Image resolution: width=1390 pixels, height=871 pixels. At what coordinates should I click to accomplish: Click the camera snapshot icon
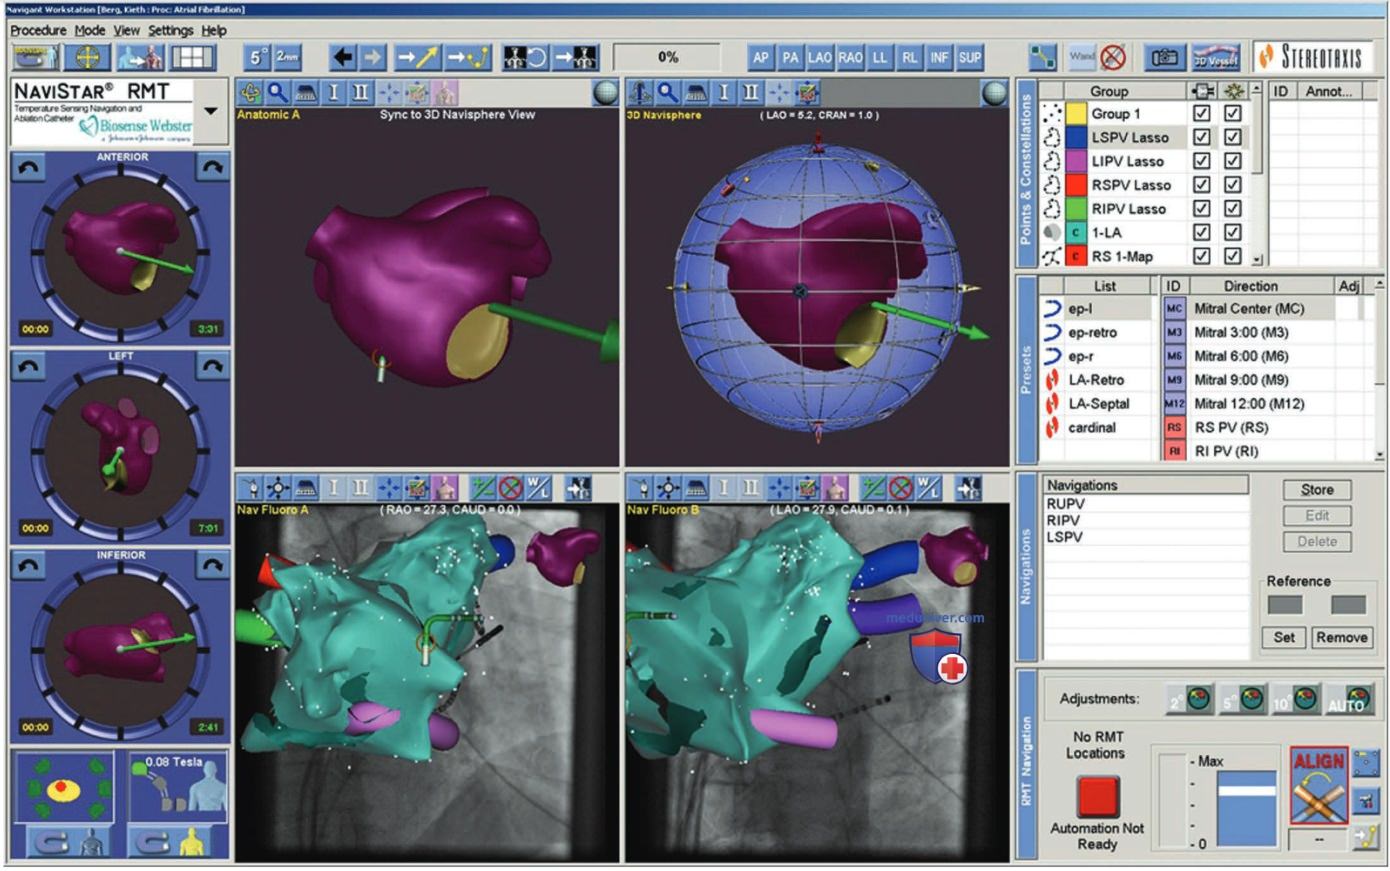1164,58
